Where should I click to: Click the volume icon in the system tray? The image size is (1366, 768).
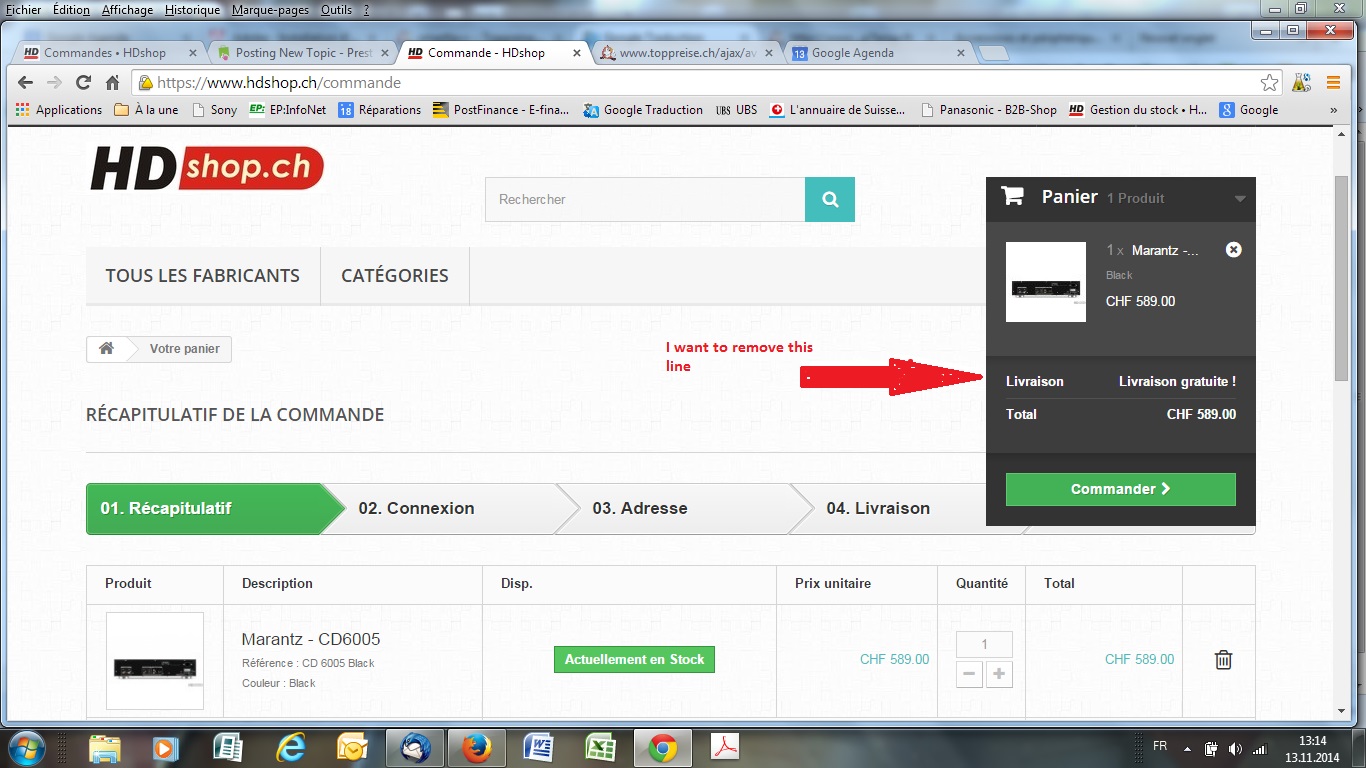pos(1235,748)
